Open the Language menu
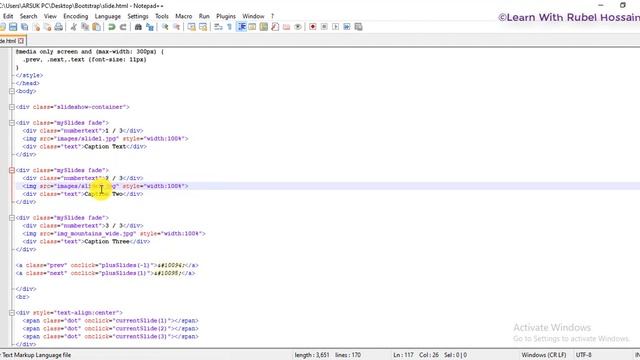 point(108,16)
